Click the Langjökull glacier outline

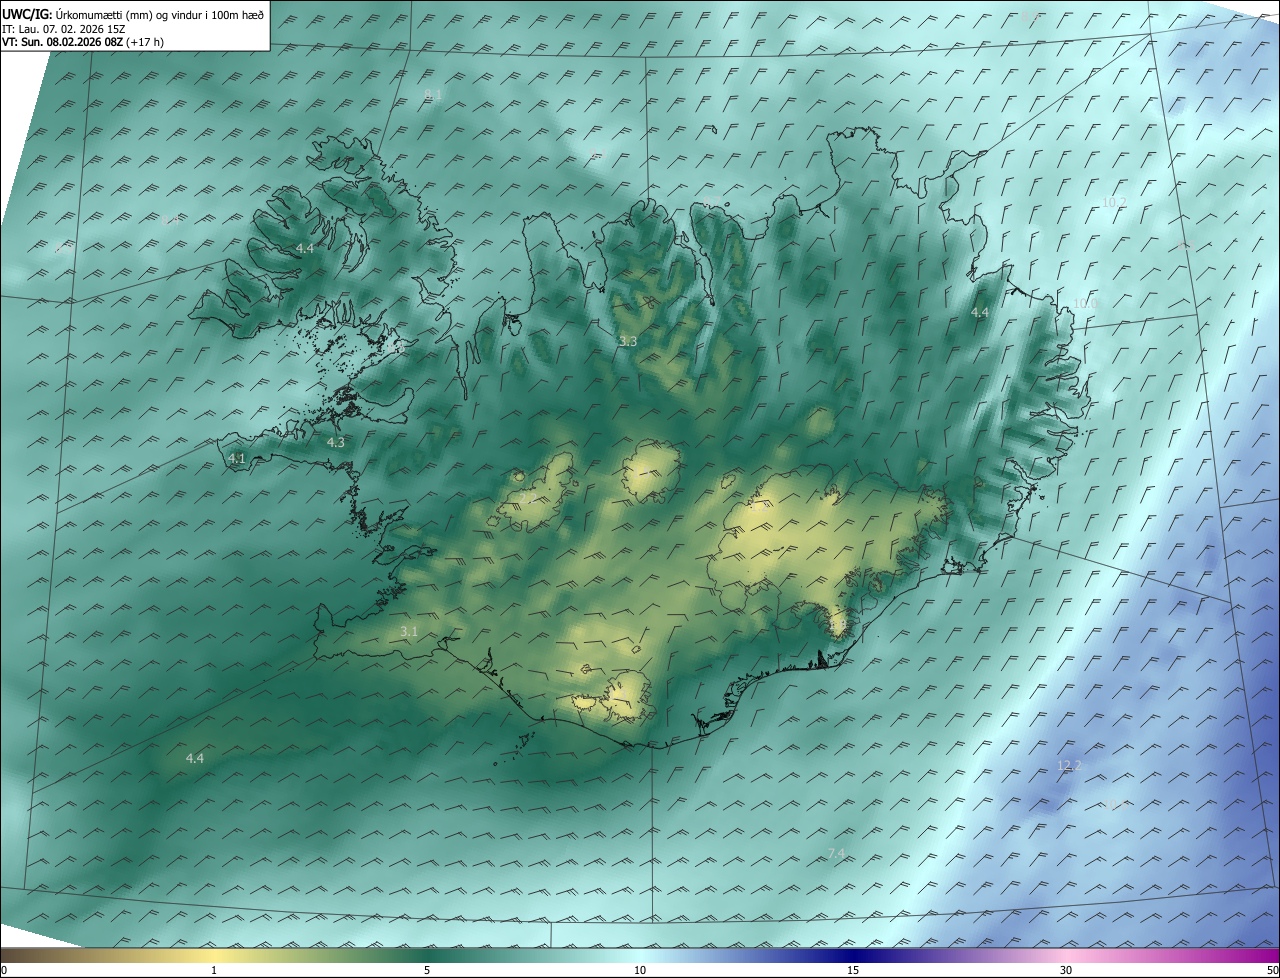pos(536,494)
